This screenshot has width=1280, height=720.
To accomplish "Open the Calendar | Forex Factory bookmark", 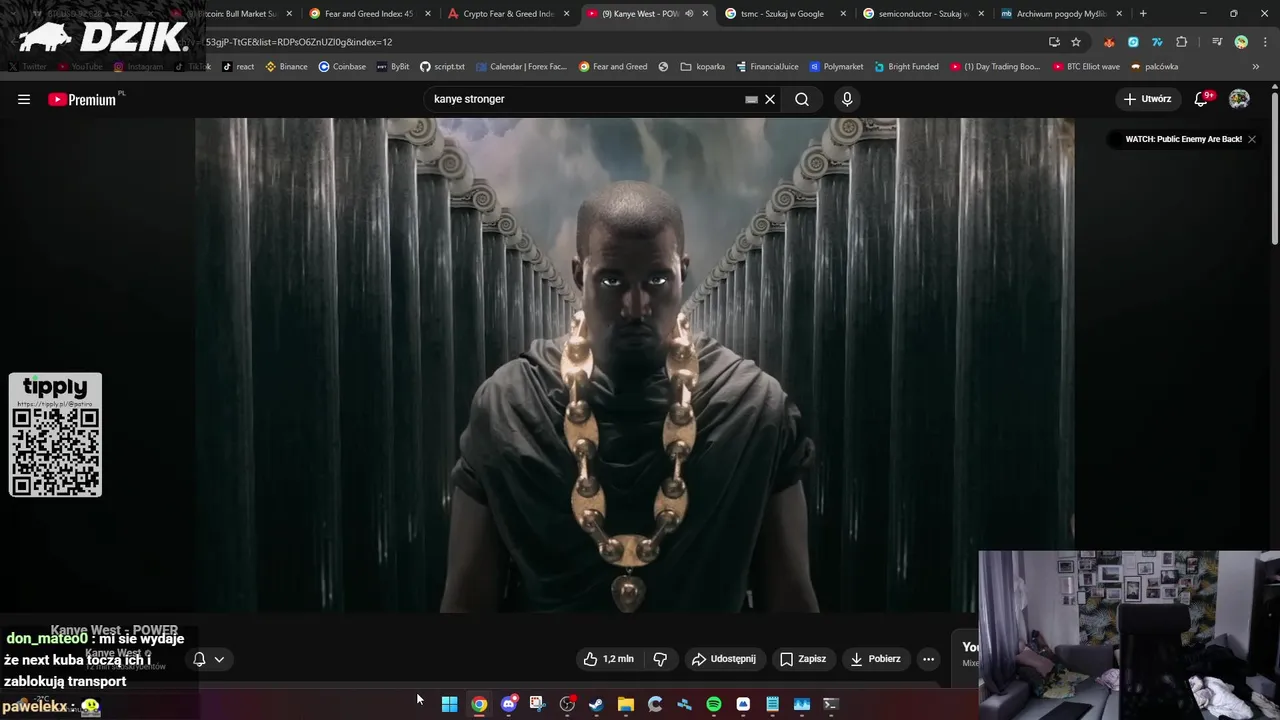I will pos(521,67).
